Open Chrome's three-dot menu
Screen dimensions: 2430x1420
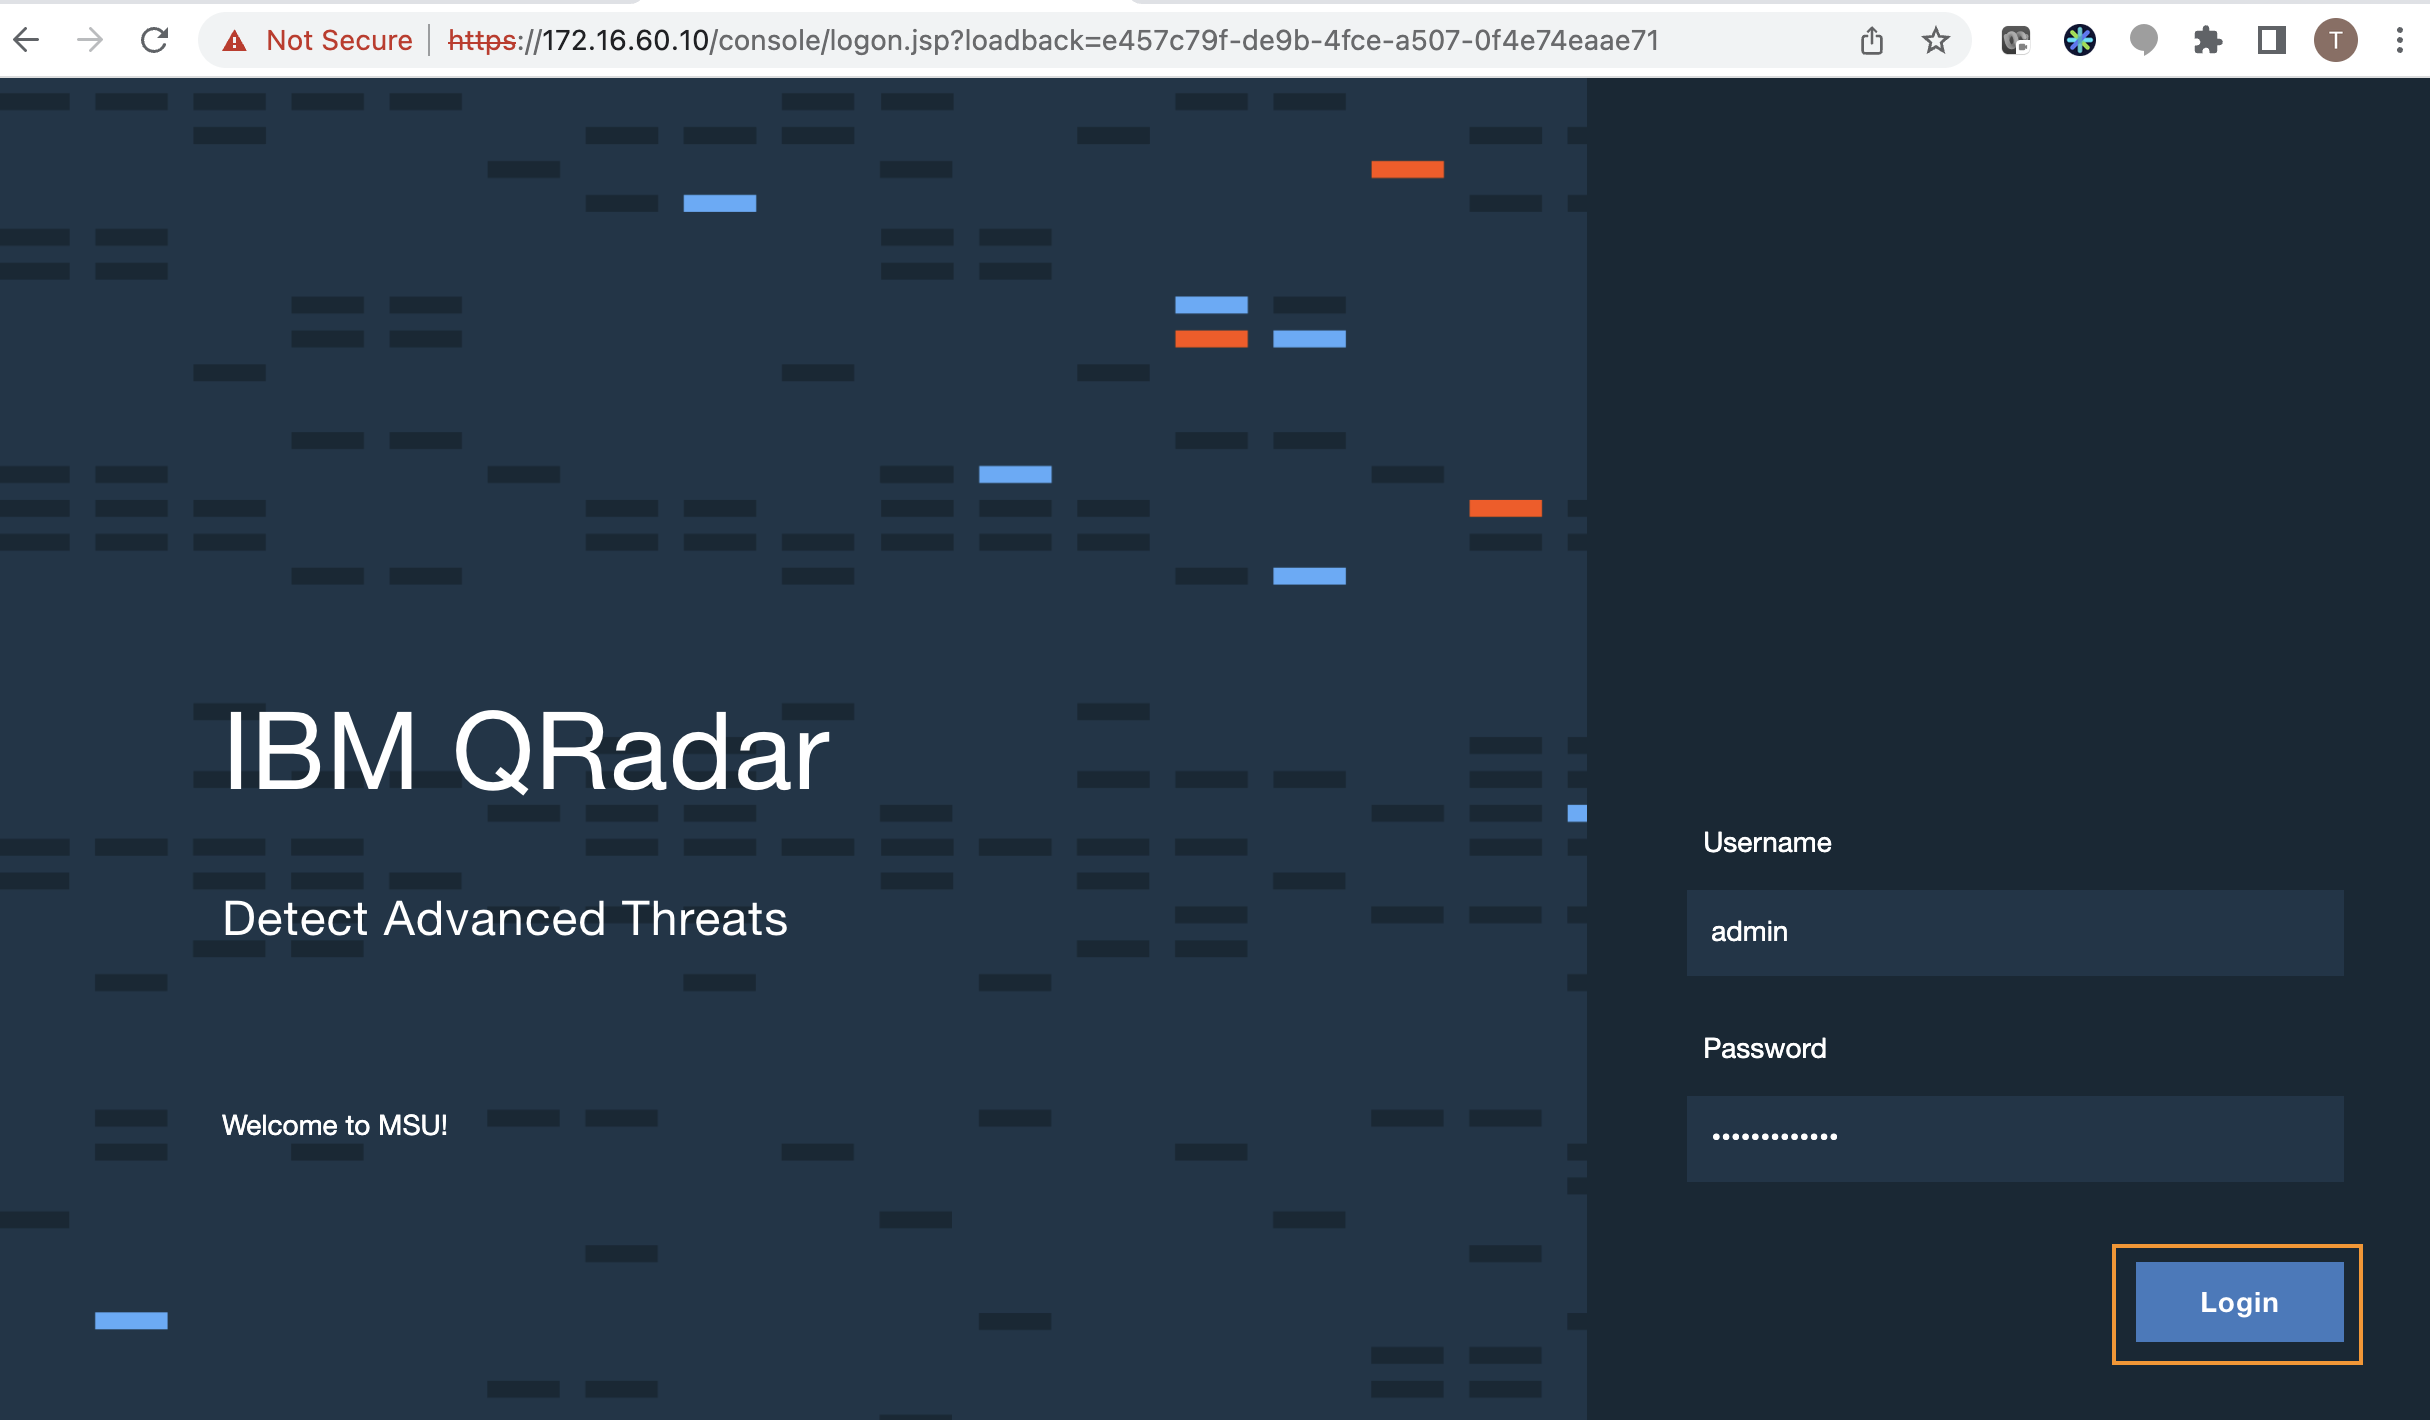(x=2399, y=41)
